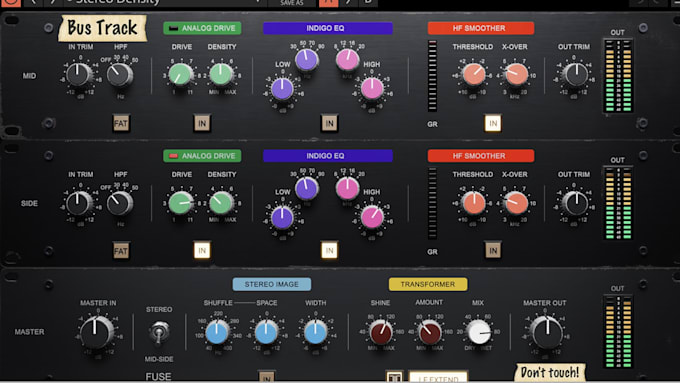Screen dimensions: 680x383
Task: Click the Mid channel HPF knob
Action: point(120,75)
